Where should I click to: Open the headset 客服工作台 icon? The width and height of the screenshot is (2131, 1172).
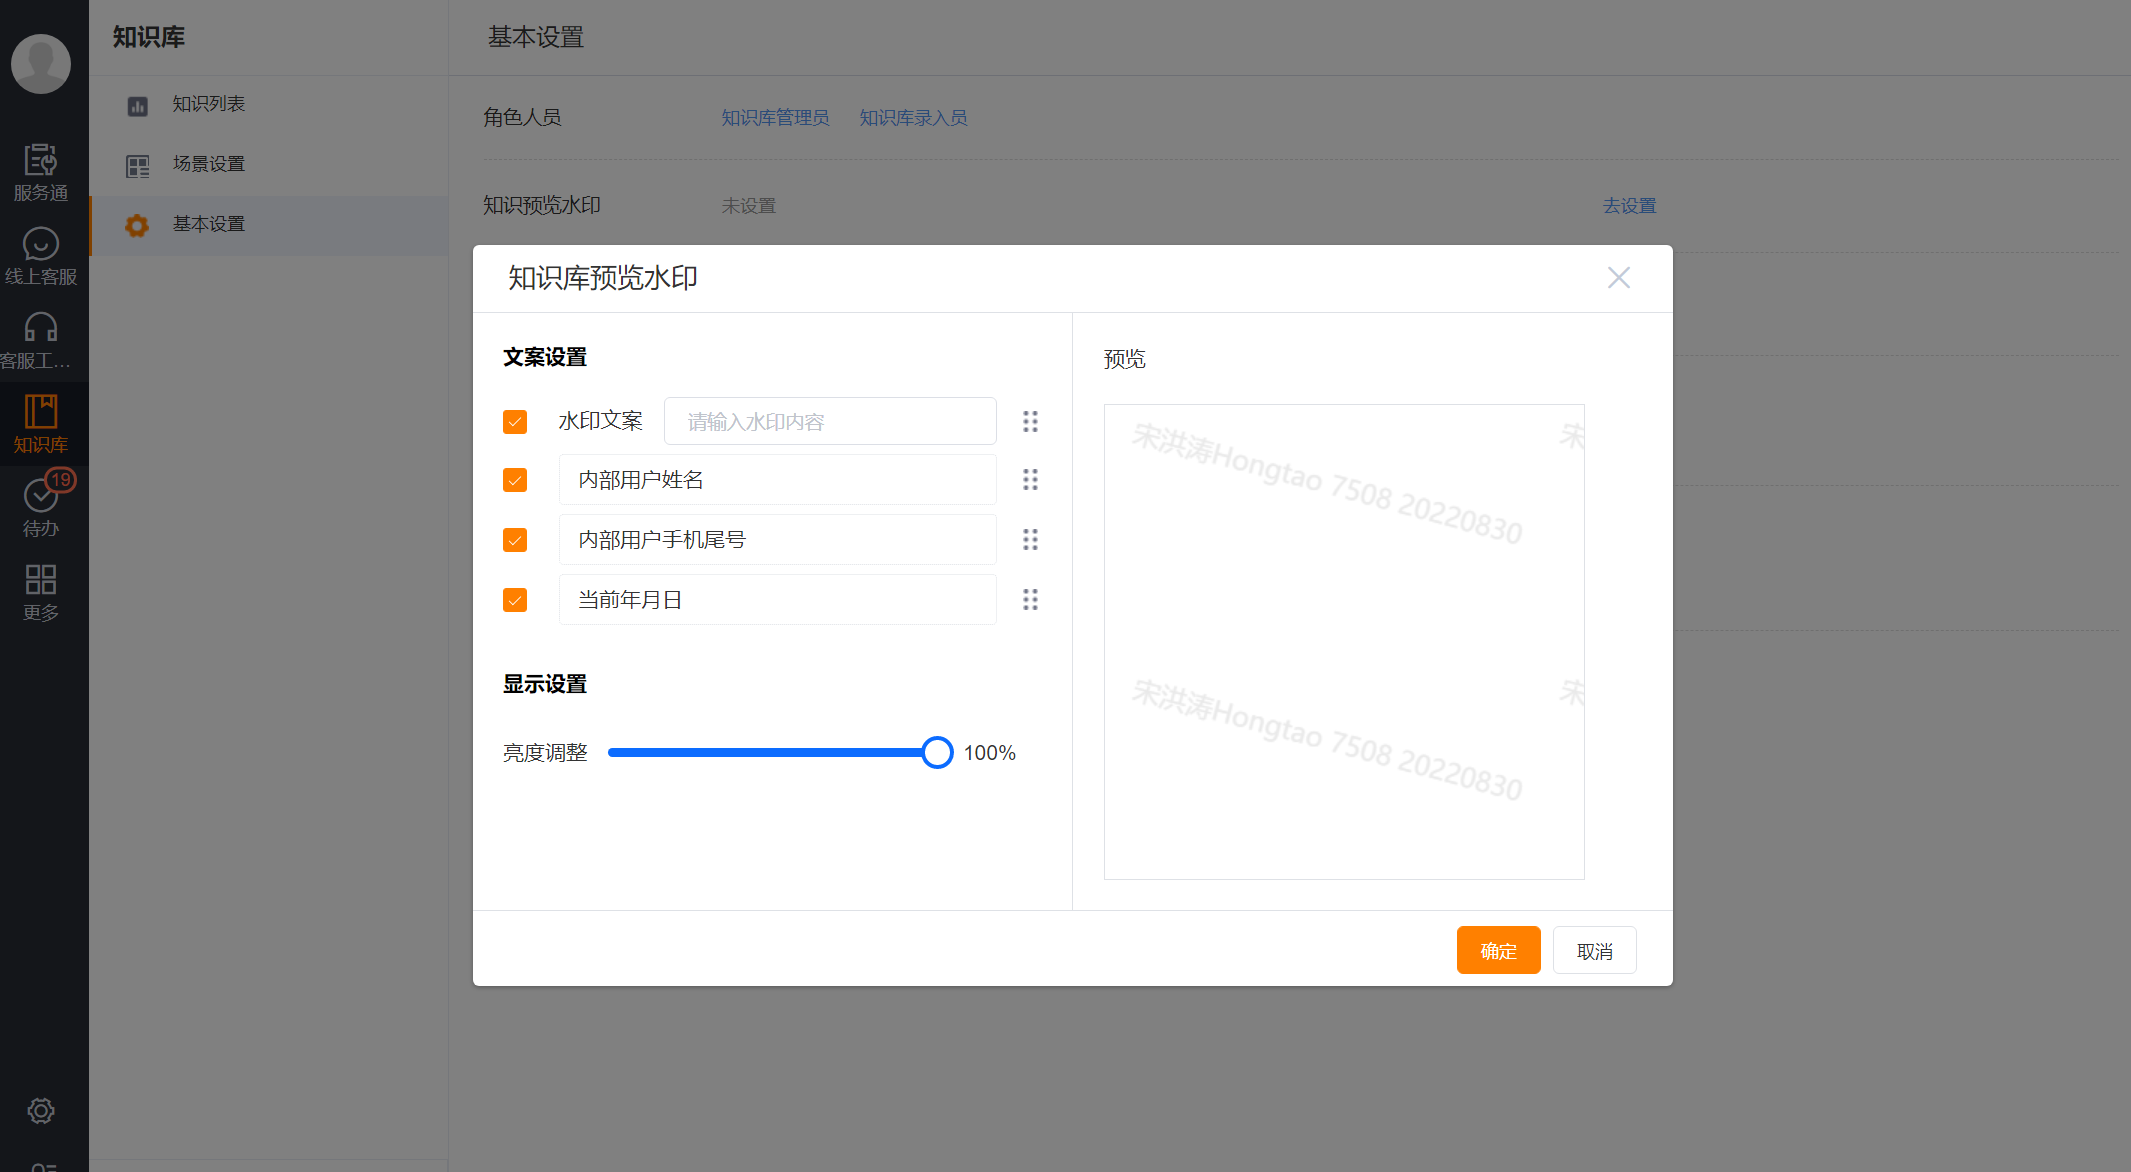(40, 339)
